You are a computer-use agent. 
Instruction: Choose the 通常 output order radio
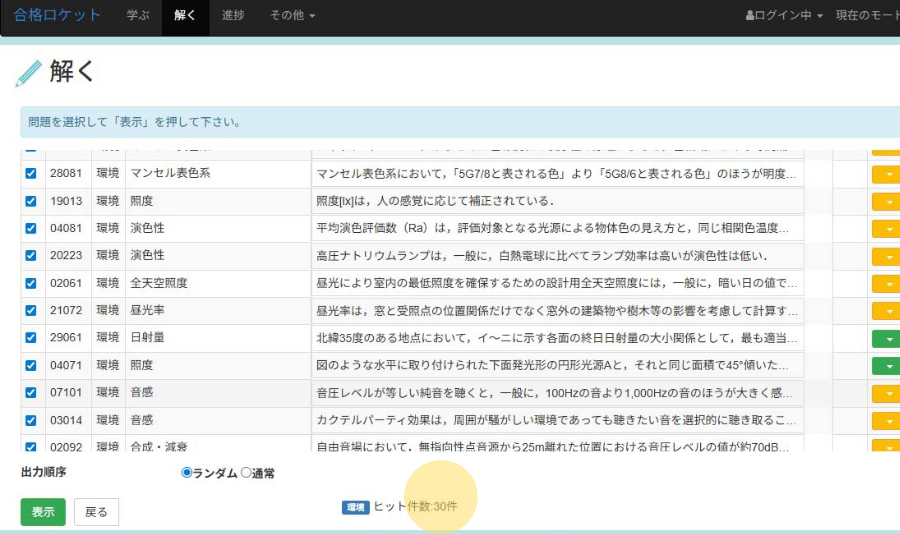pos(246,473)
